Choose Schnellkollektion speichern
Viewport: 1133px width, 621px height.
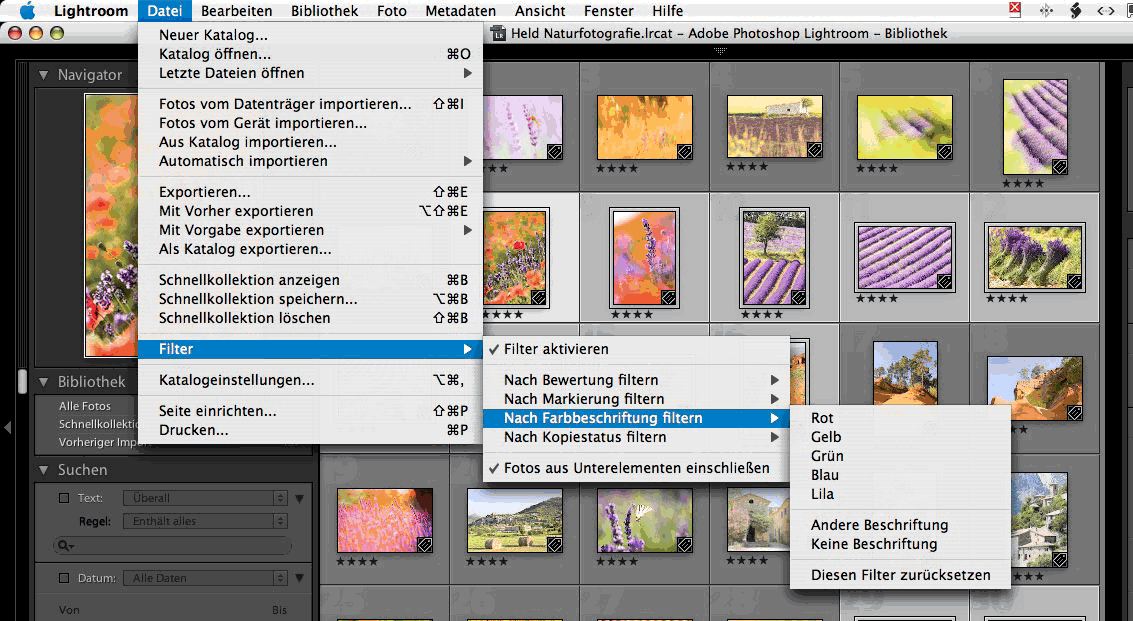tap(310, 299)
